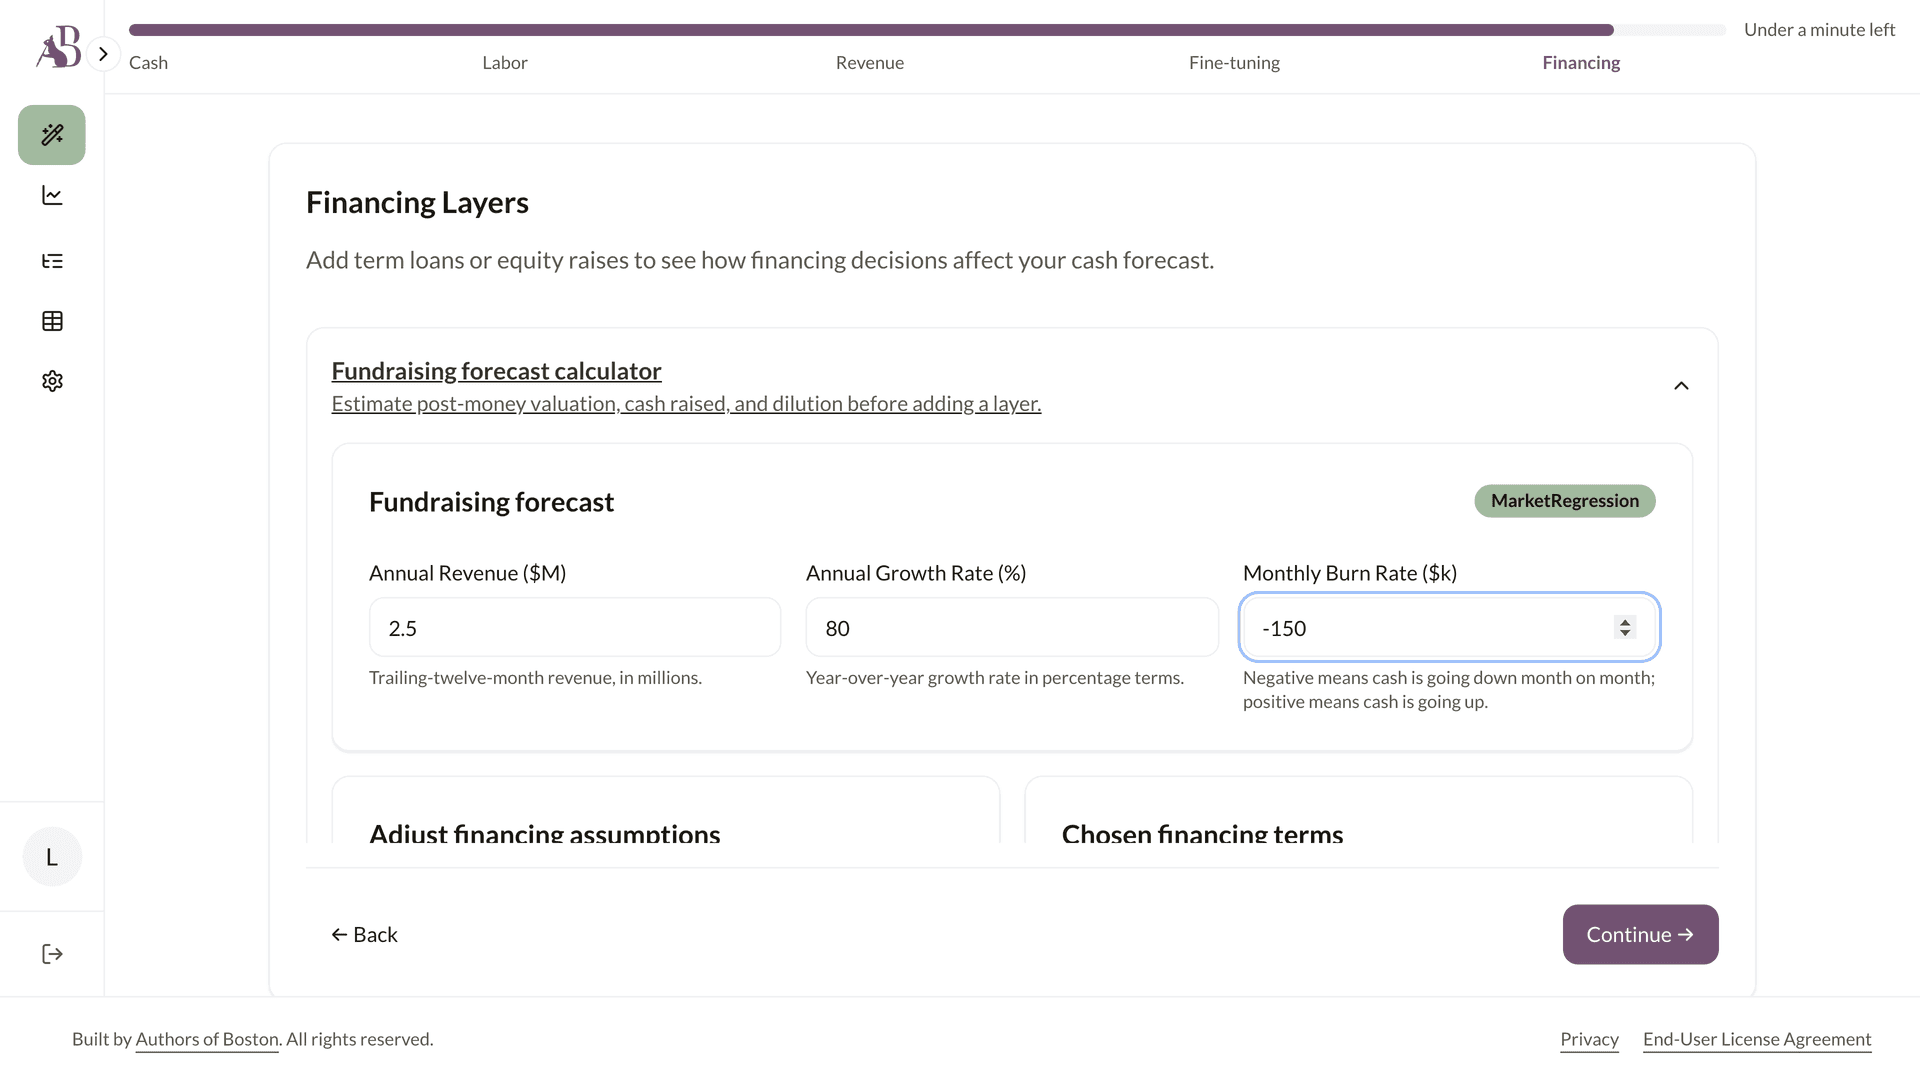
Task: Click 'Trailing-twelve-month revenue, in millions.' helper text
Action: [x=535, y=678]
